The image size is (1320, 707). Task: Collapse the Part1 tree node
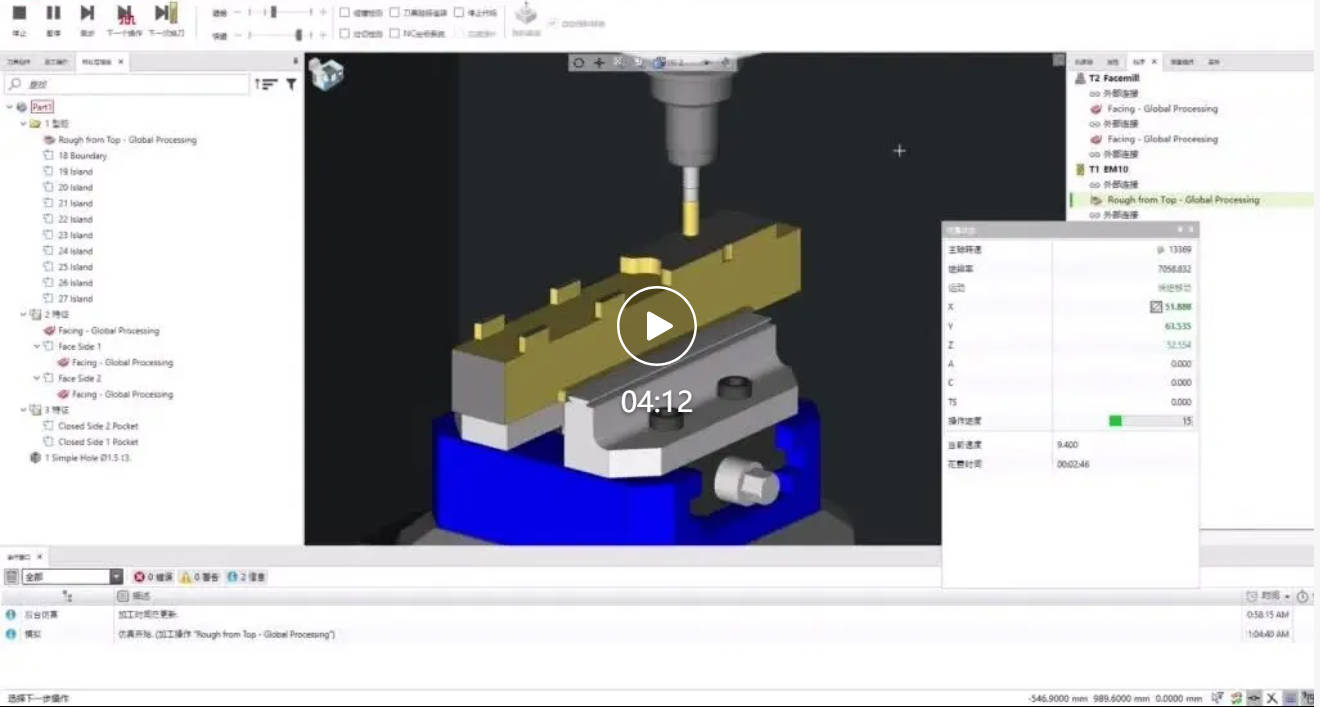[x=9, y=107]
